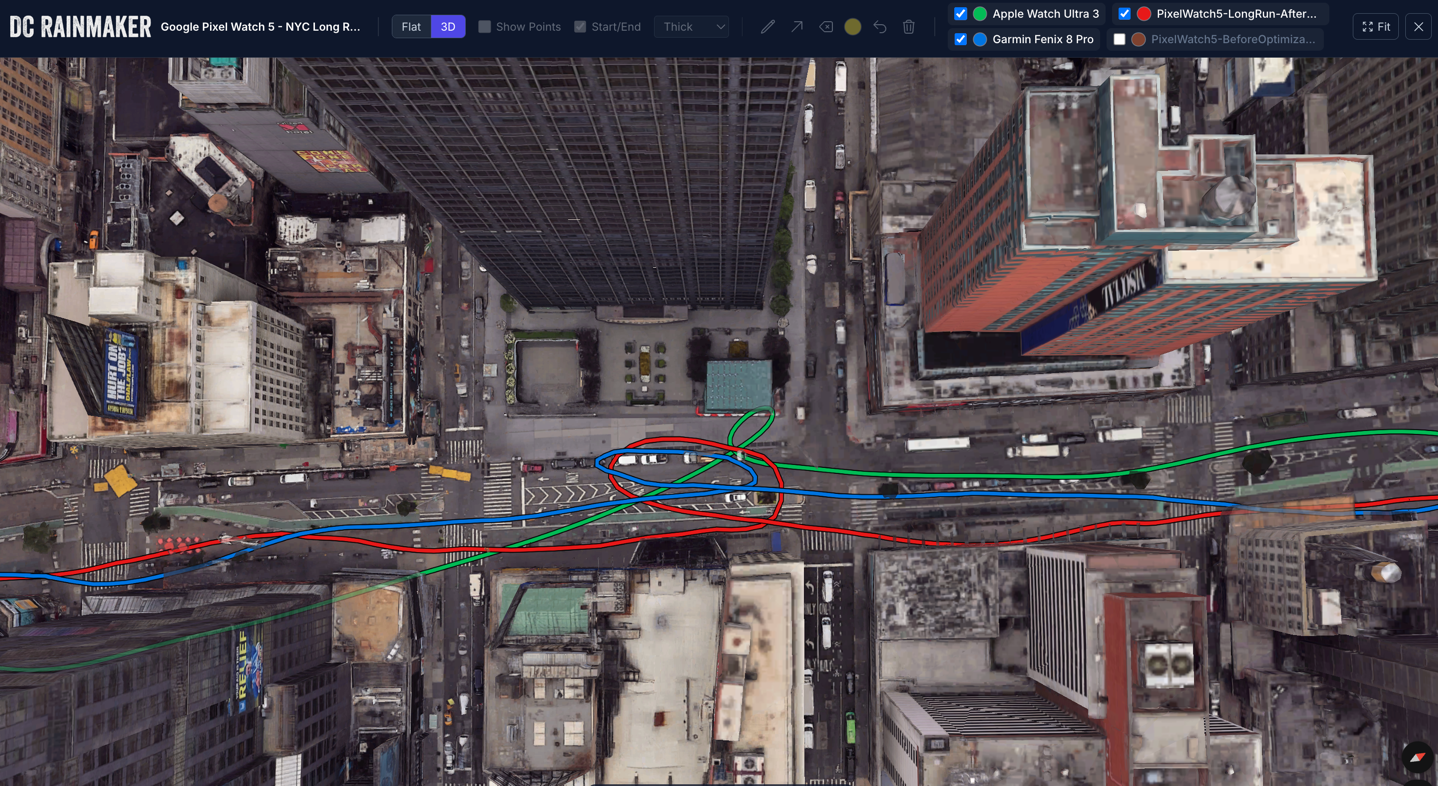
Task: Toggle the Start/End checkbox
Action: pos(580,27)
